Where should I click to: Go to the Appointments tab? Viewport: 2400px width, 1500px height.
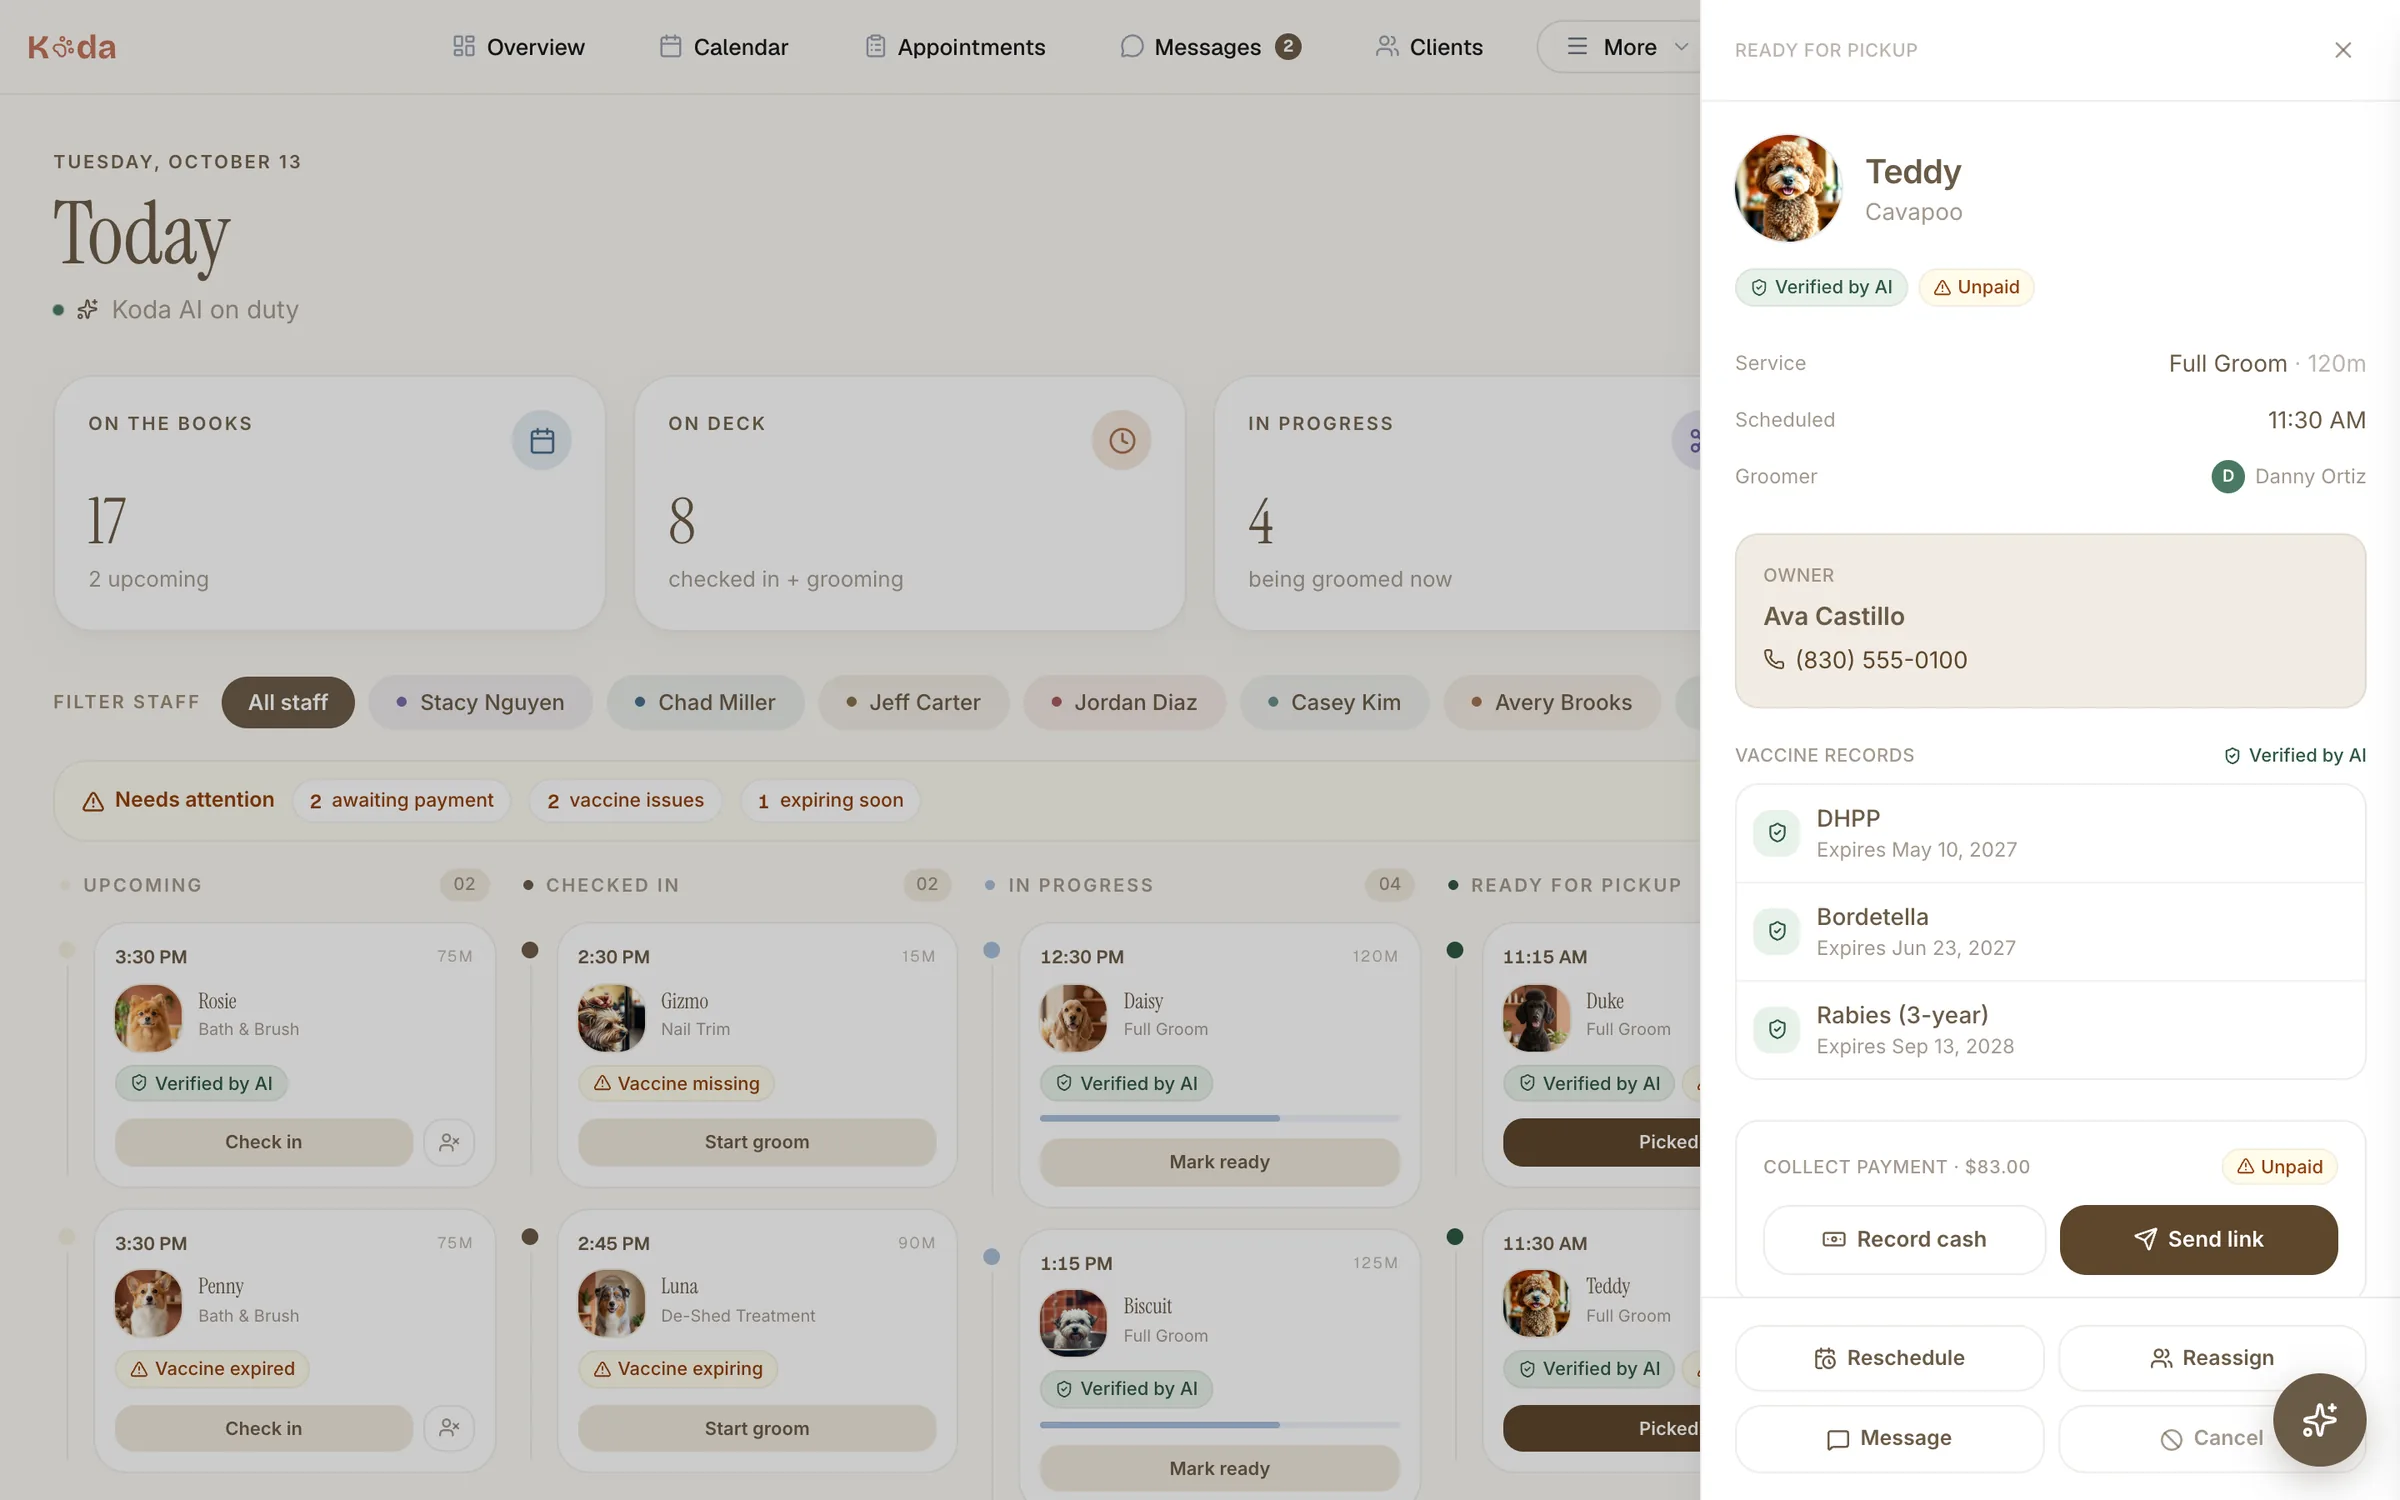coord(955,47)
